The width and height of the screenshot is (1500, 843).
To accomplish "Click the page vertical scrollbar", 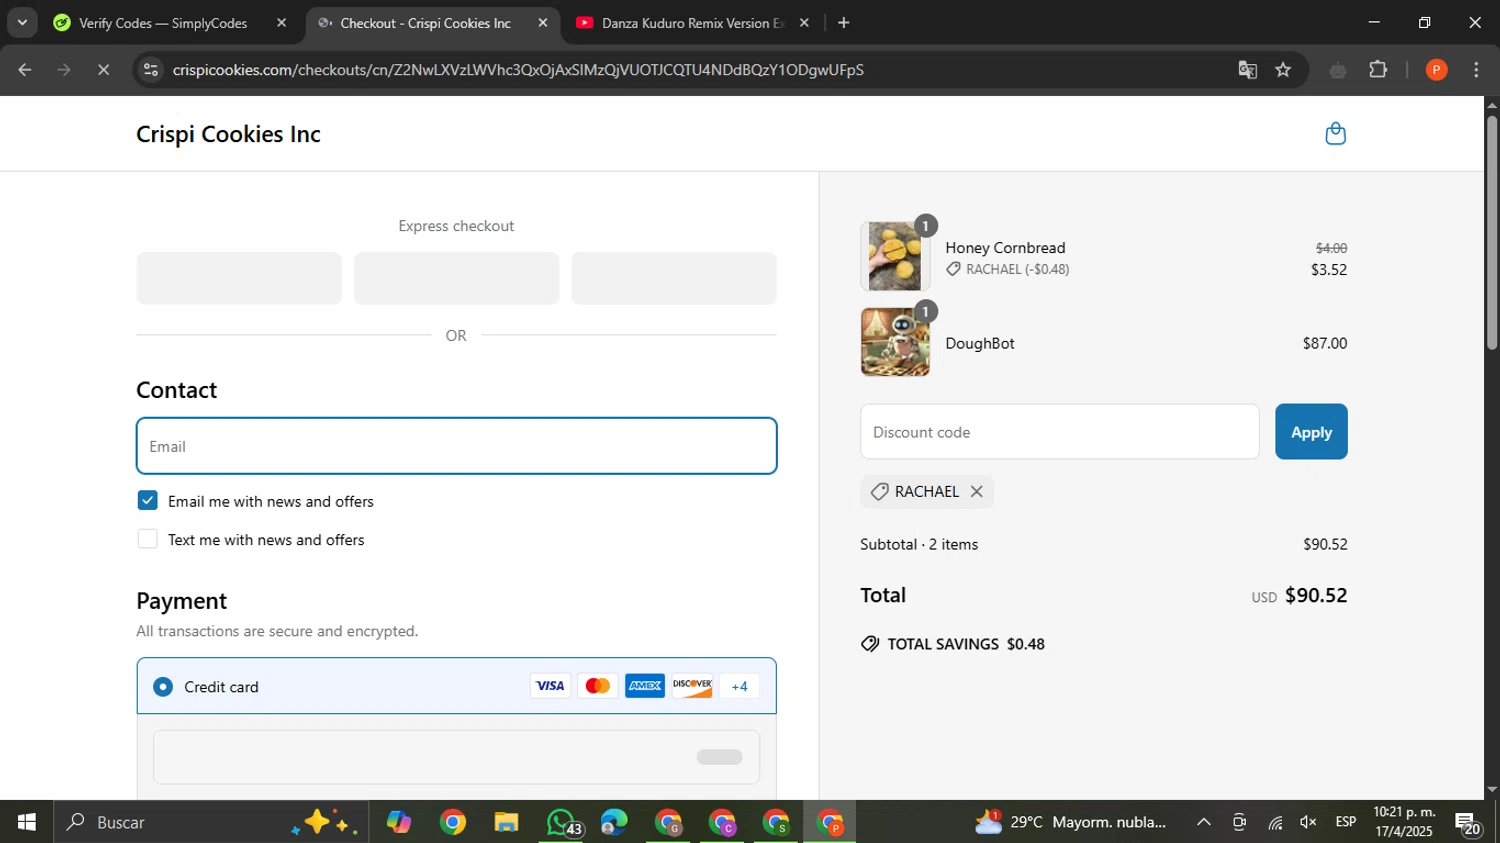I will [1492, 232].
